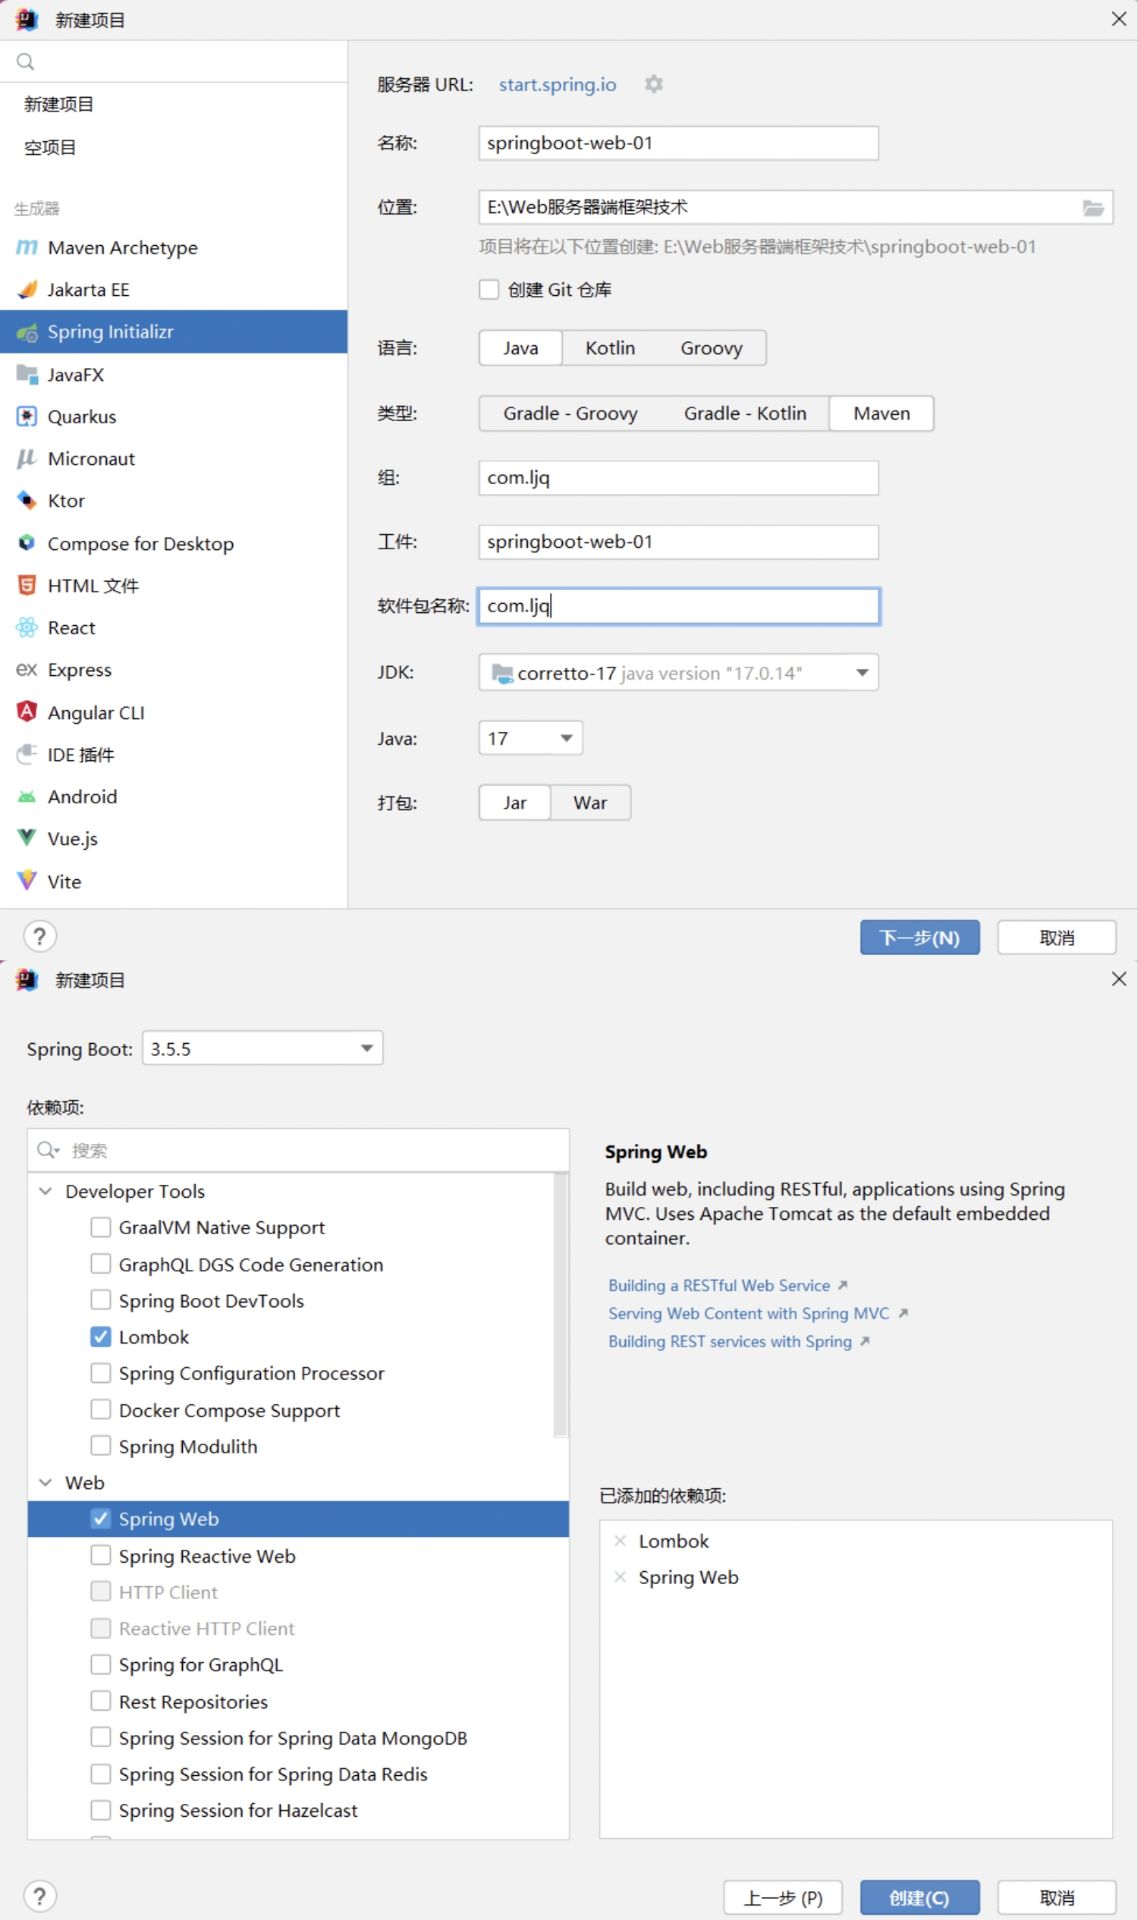Open help in the top dialog
Image resolution: width=1138 pixels, height=1920 pixels.
39,936
